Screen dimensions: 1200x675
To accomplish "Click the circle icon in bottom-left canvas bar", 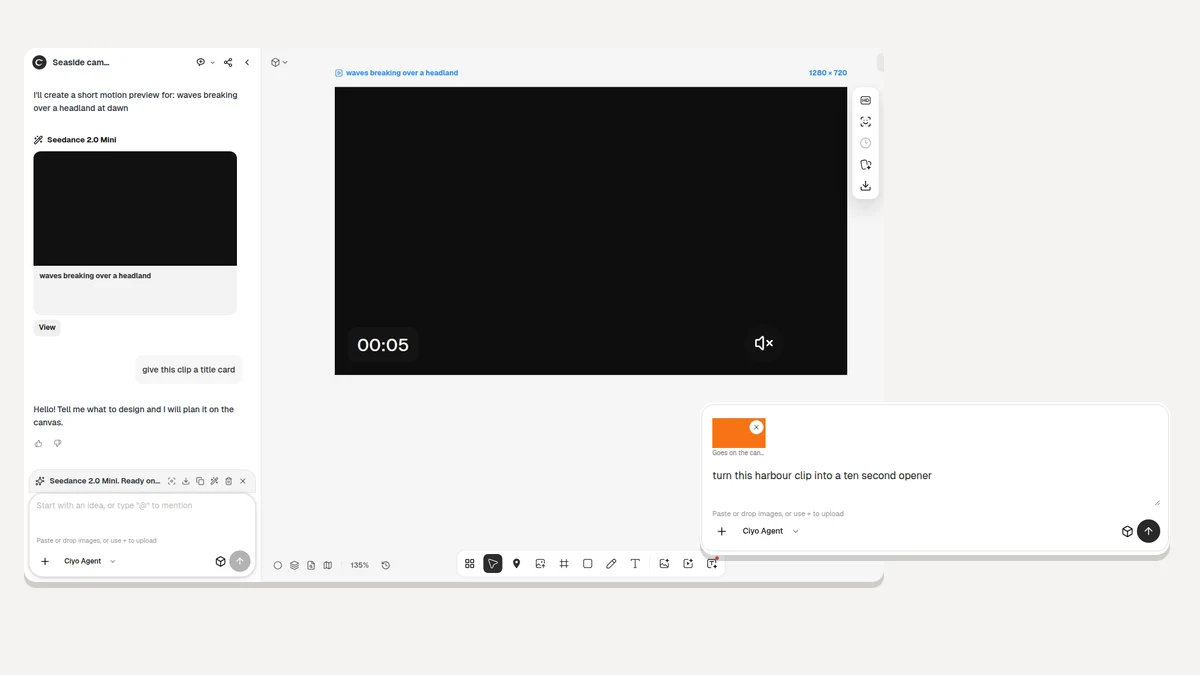I will click(278, 565).
